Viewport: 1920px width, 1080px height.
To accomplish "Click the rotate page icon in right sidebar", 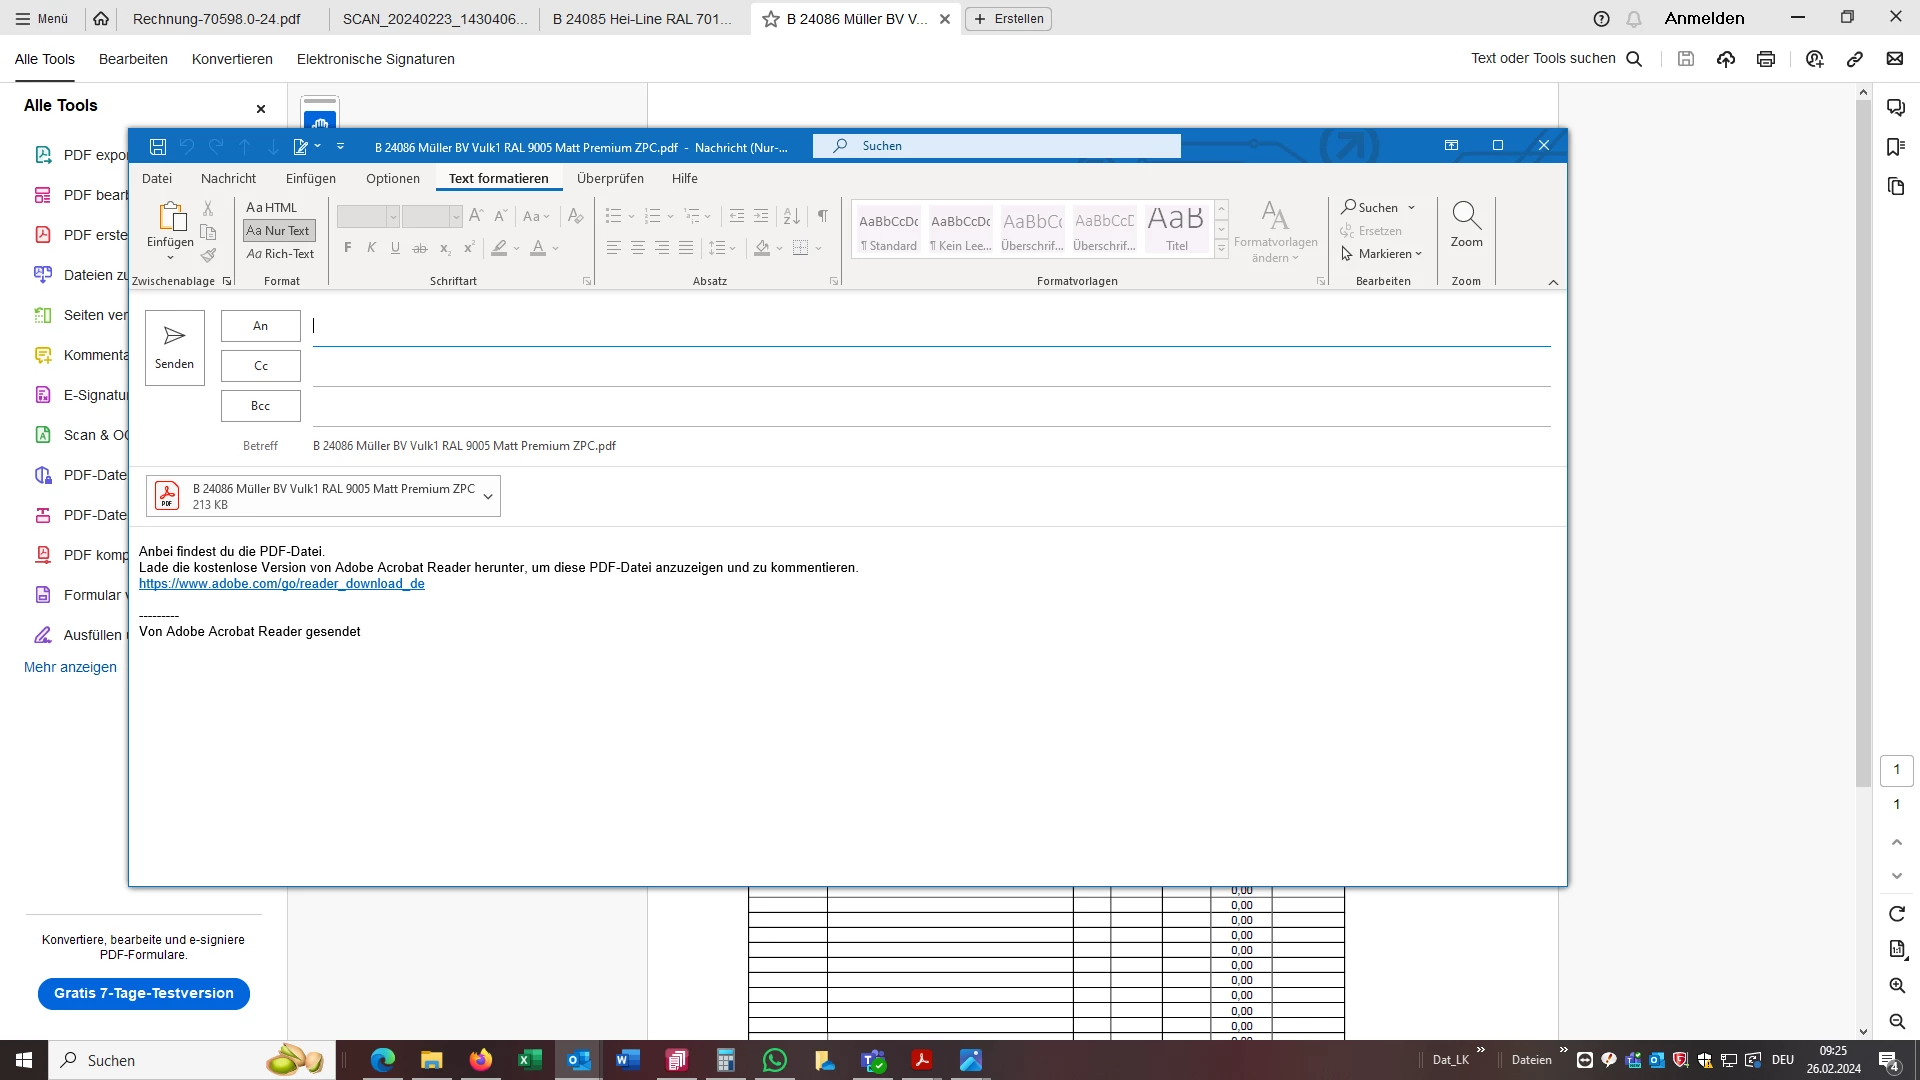I will tap(1897, 914).
